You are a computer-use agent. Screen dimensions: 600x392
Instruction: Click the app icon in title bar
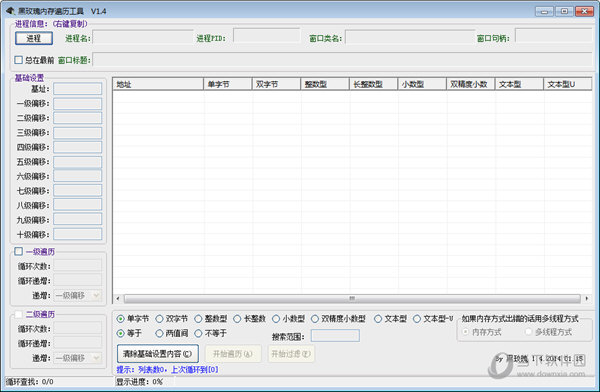click(x=10, y=11)
